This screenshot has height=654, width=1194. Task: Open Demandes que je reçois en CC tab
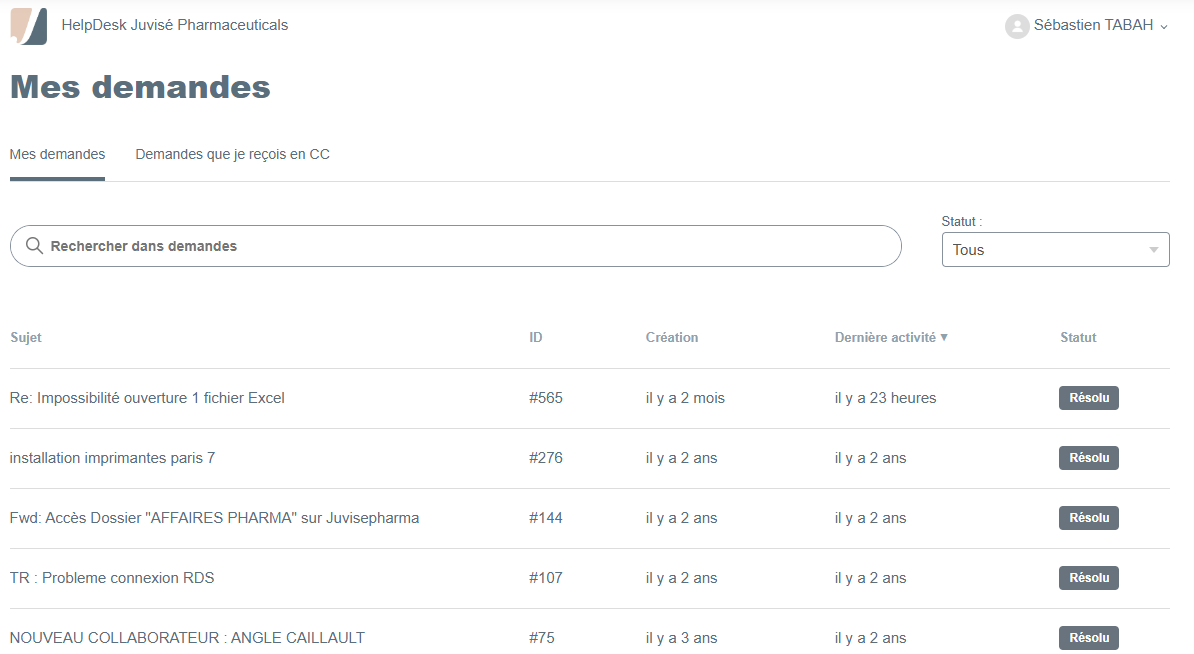pos(232,155)
